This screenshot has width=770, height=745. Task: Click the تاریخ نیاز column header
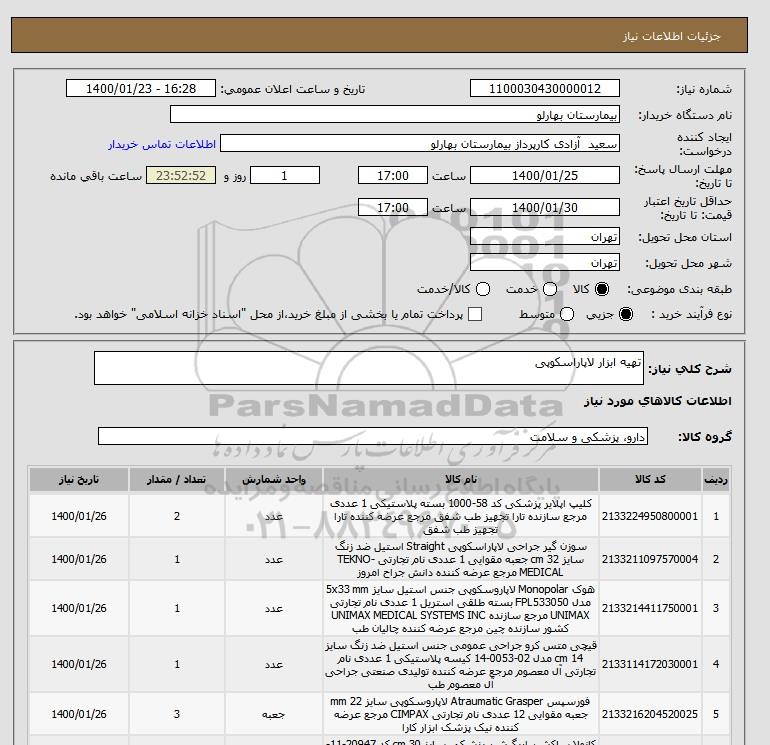tap(79, 479)
